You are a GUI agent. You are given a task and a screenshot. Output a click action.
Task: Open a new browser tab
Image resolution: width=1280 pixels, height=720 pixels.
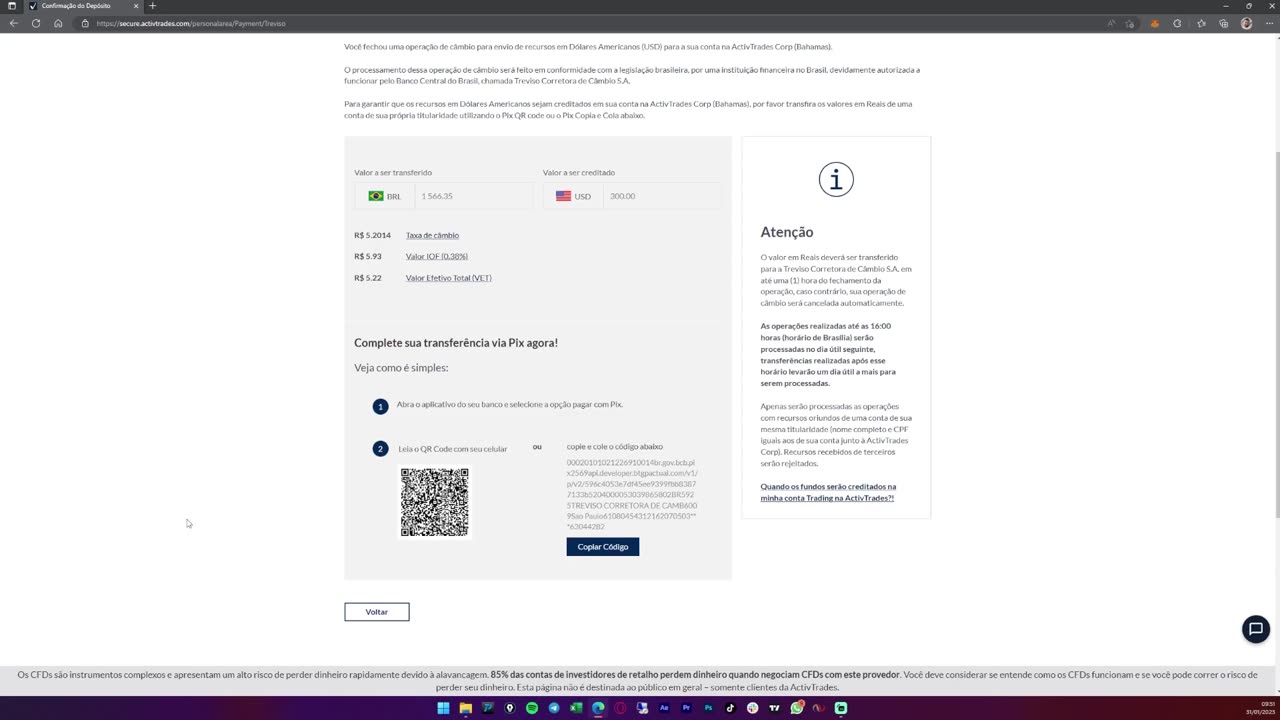[152, 6]
